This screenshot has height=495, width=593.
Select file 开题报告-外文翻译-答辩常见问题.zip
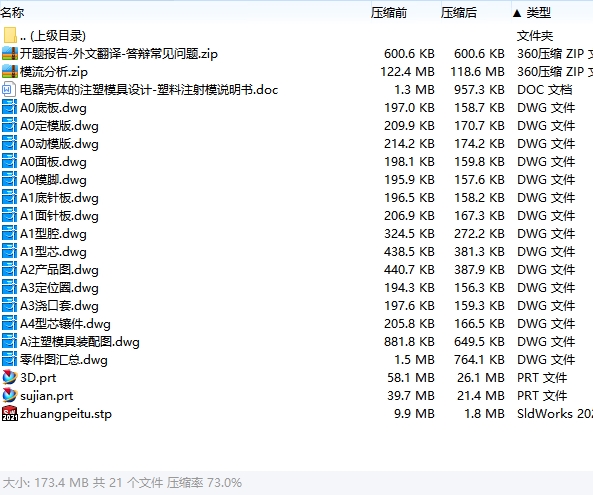click(x=119, y=54)
